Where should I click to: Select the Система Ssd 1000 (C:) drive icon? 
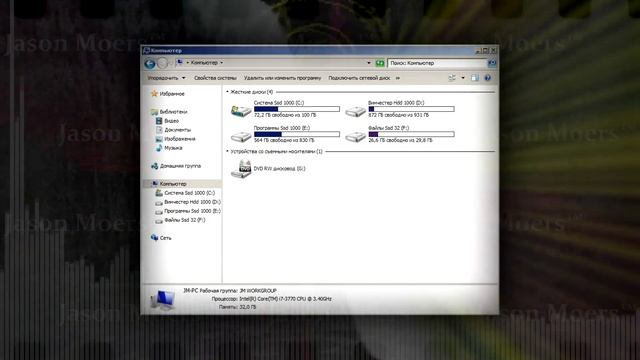[241, 110]
